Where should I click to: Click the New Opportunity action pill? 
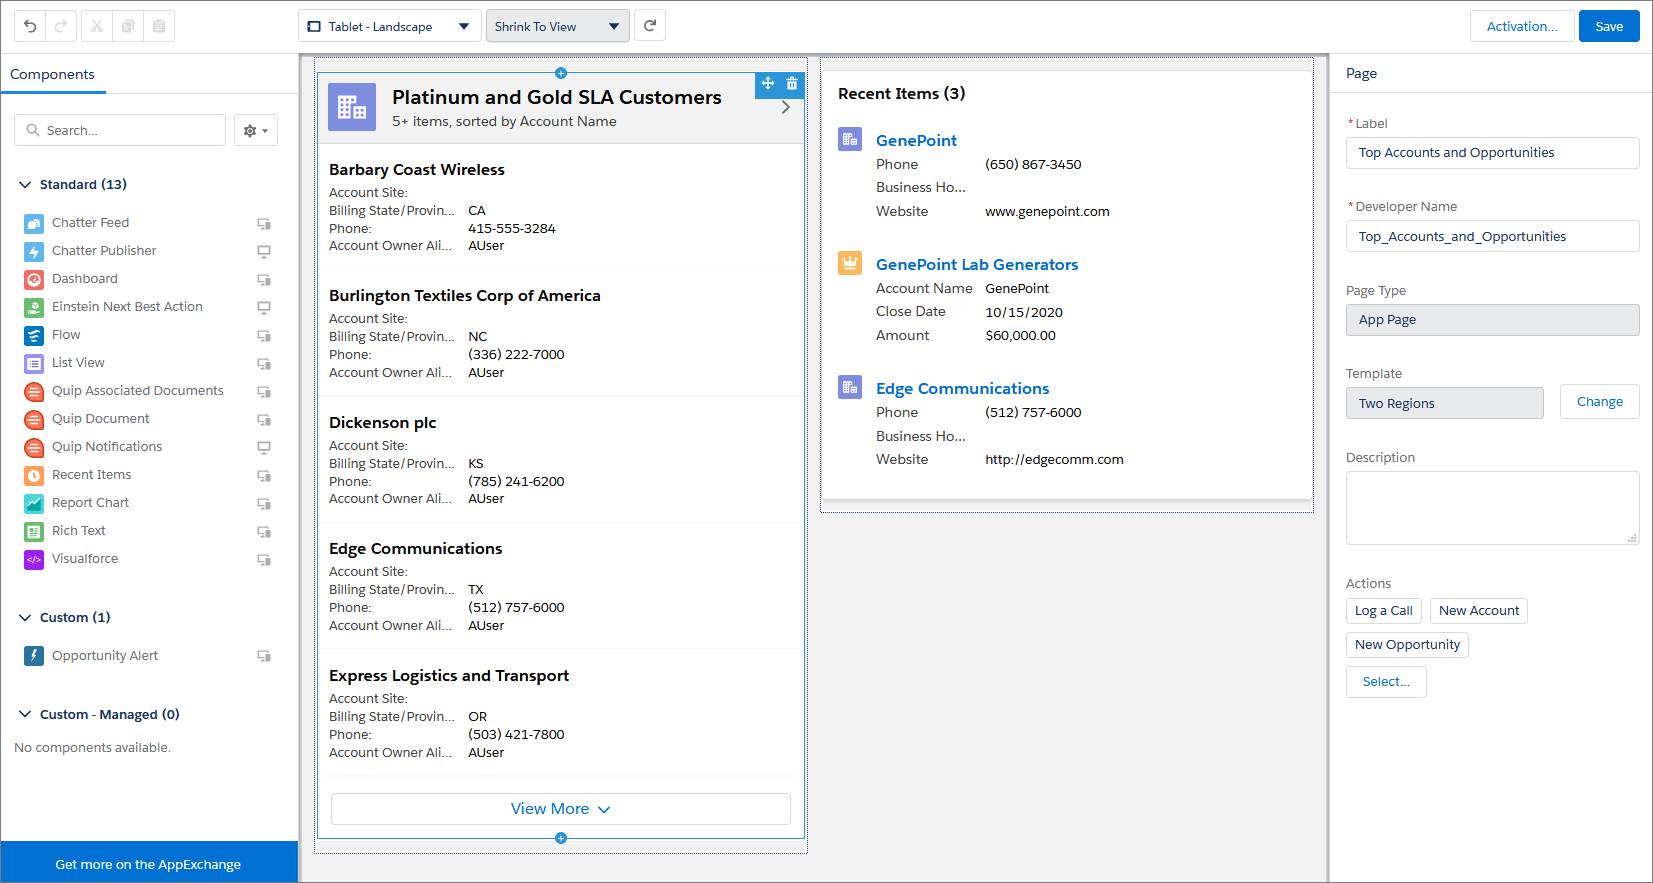pos(1407,645)
